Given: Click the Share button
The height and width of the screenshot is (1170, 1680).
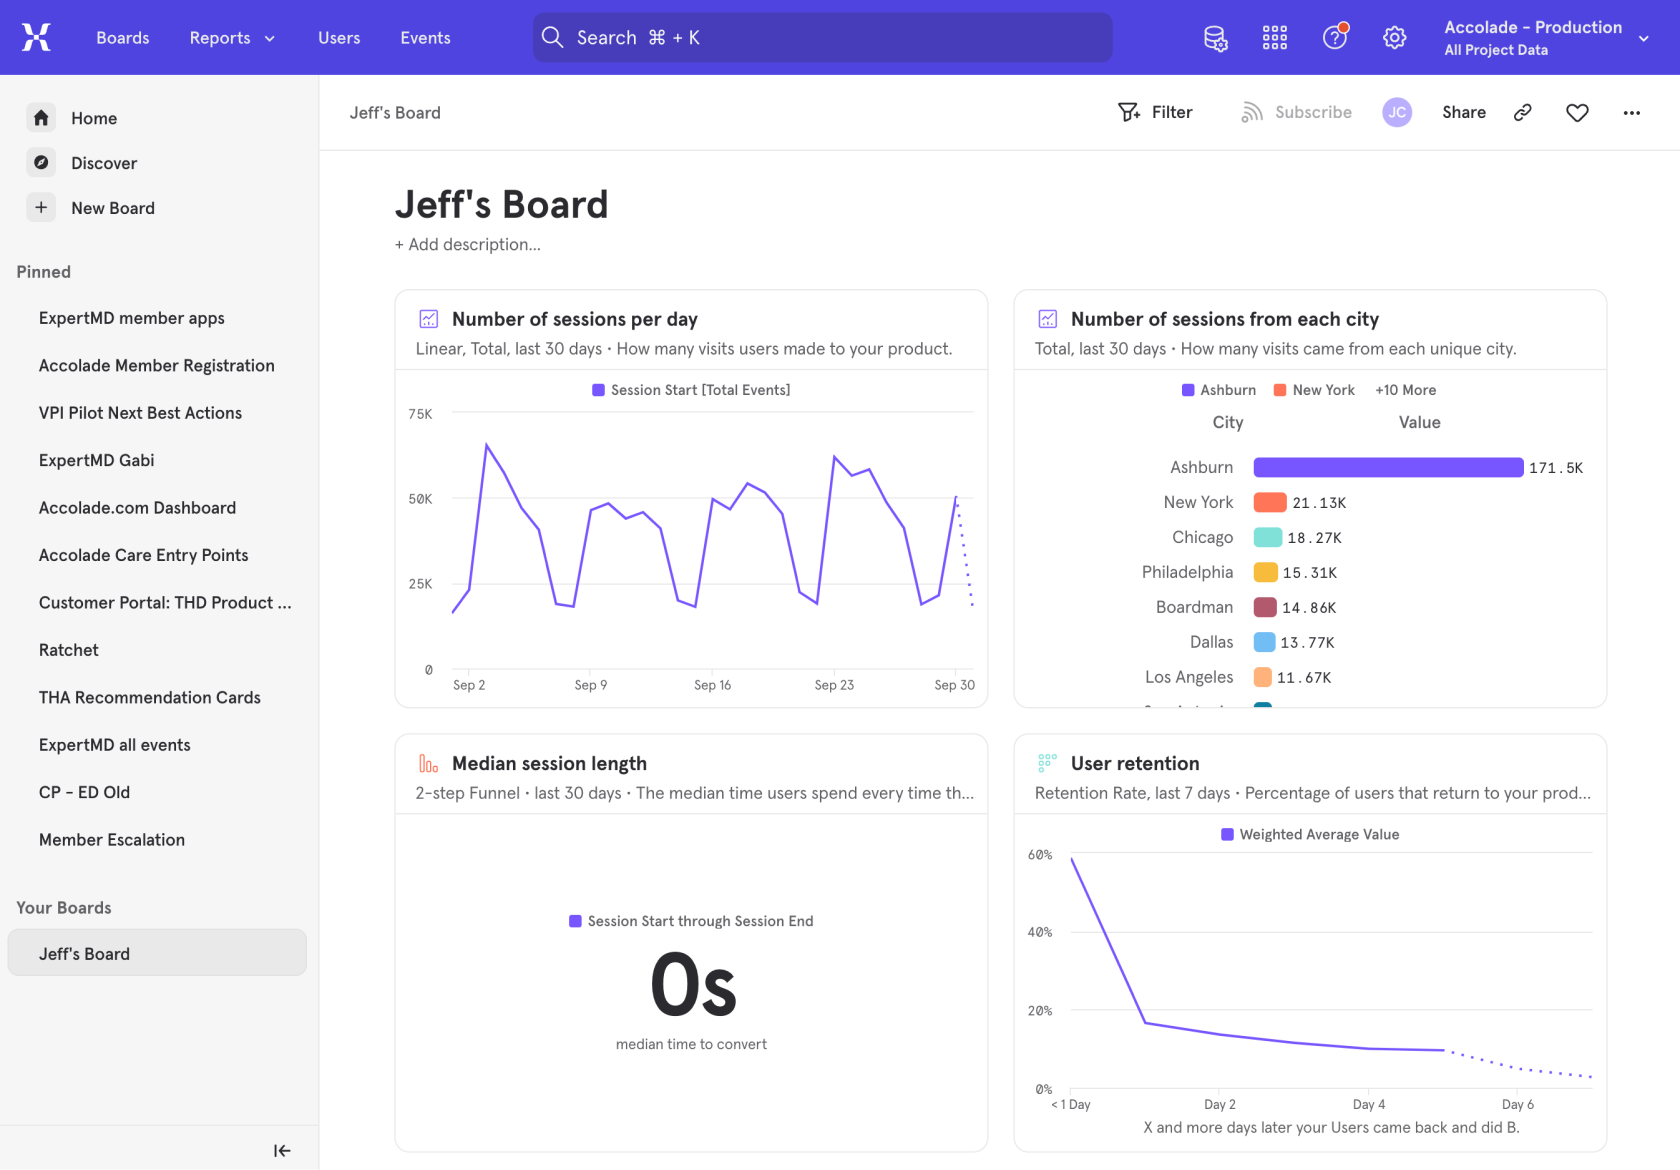Looking at the screenshot, I should pos(1463,113).
